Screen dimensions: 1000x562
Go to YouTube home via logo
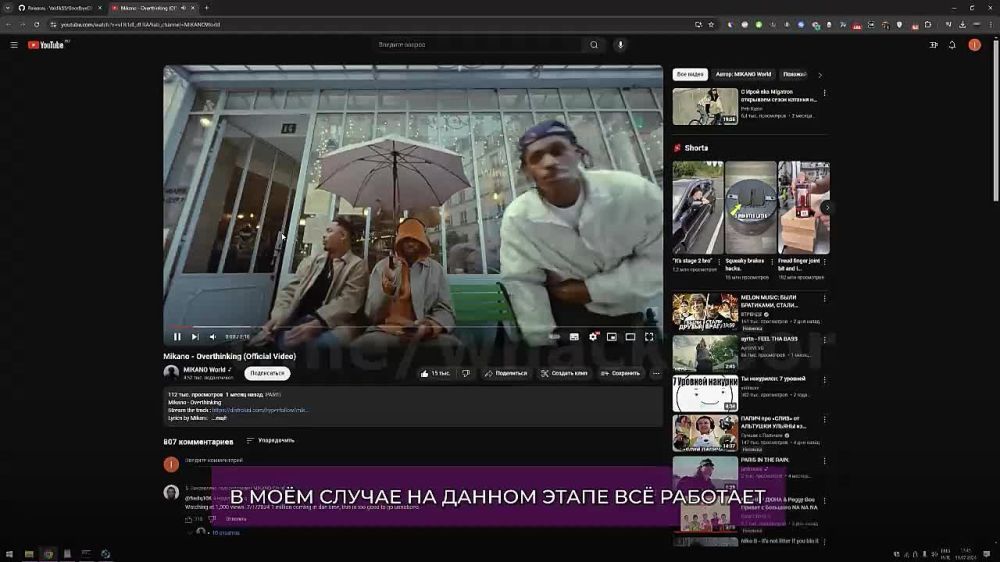[x=47, y=45]
